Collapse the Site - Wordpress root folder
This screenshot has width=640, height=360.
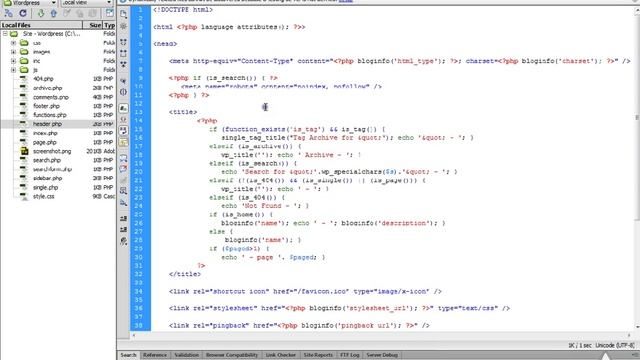pyautogui.click(x=5, y=33)
